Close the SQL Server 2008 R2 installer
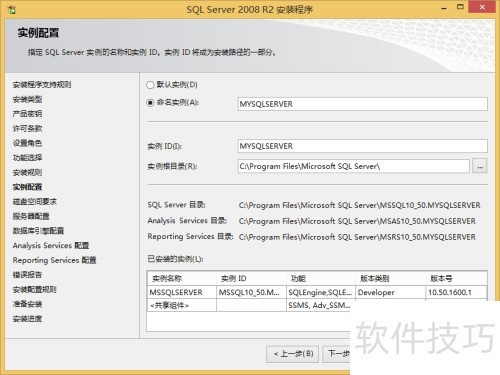Viewport: 500px width, 375px height. (x=482, y=7)
